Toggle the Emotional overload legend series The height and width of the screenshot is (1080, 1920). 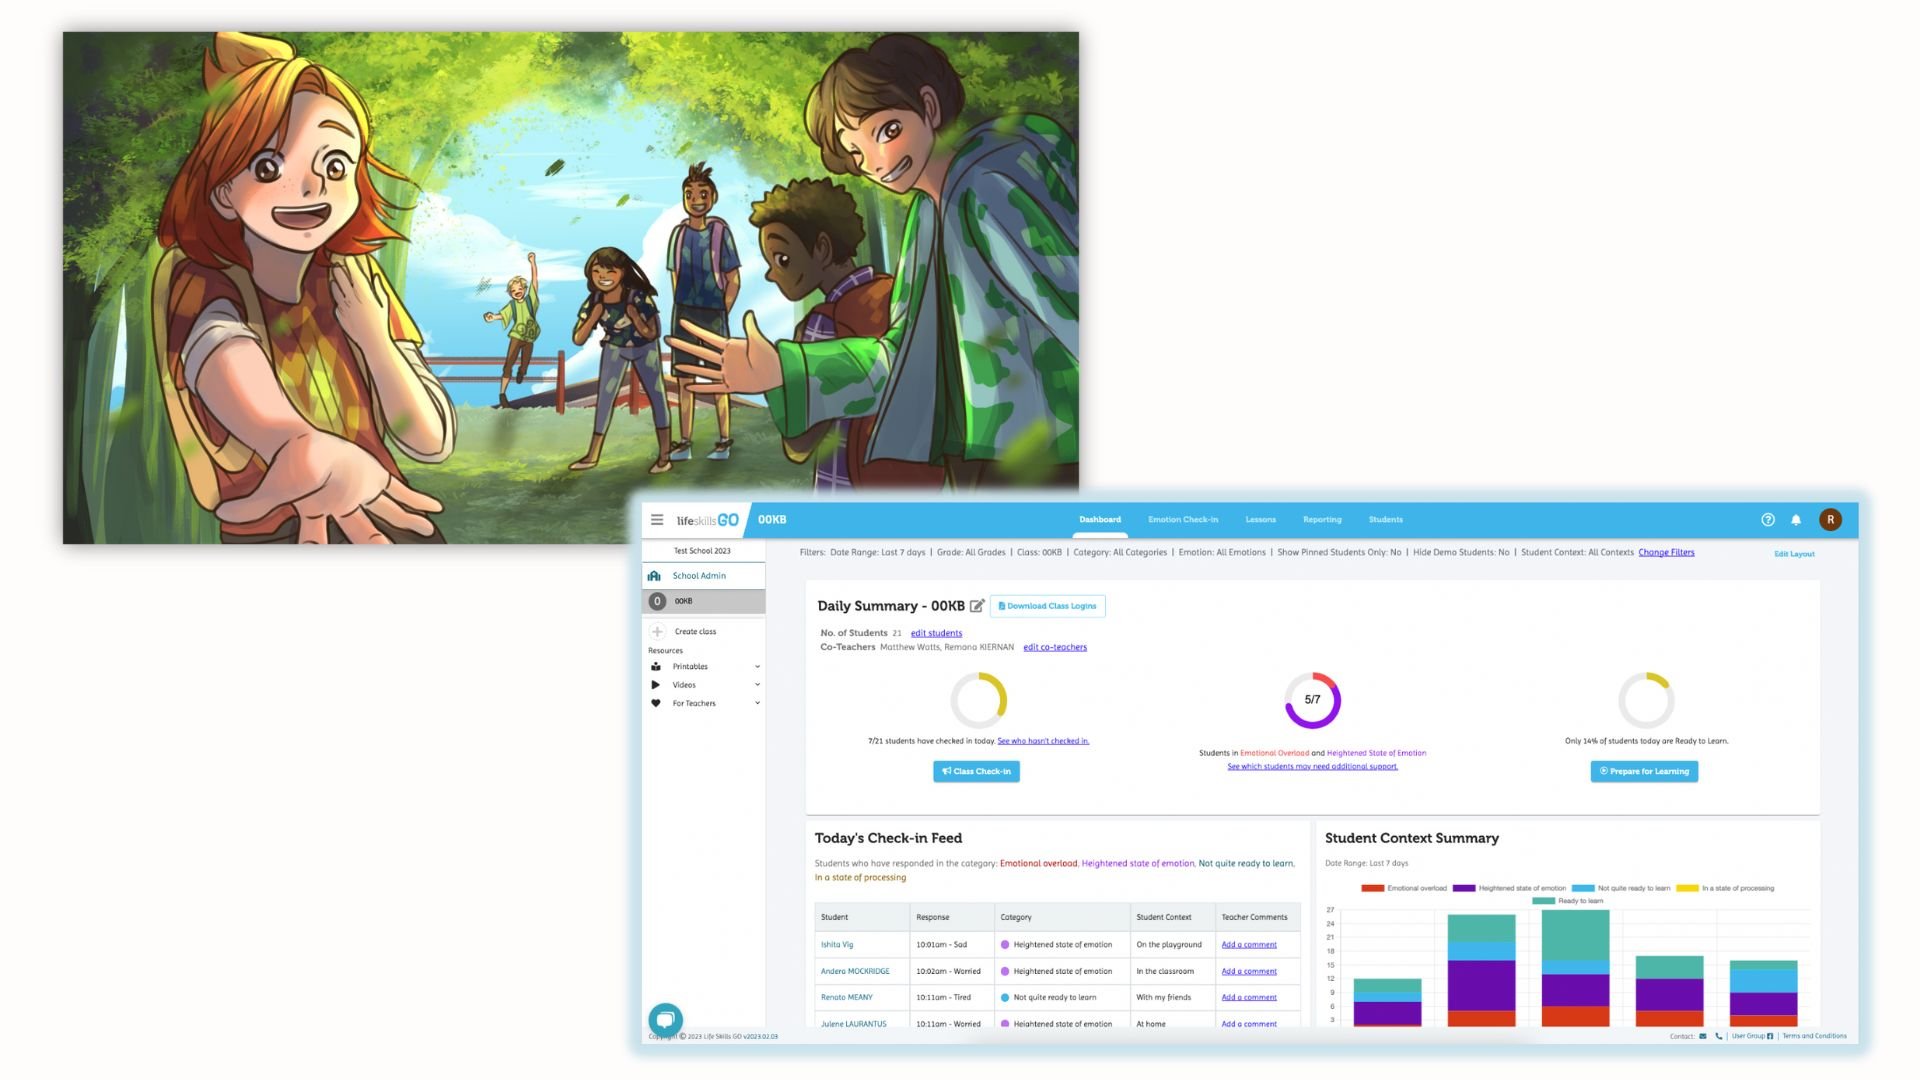click(x=1404, y=888)
